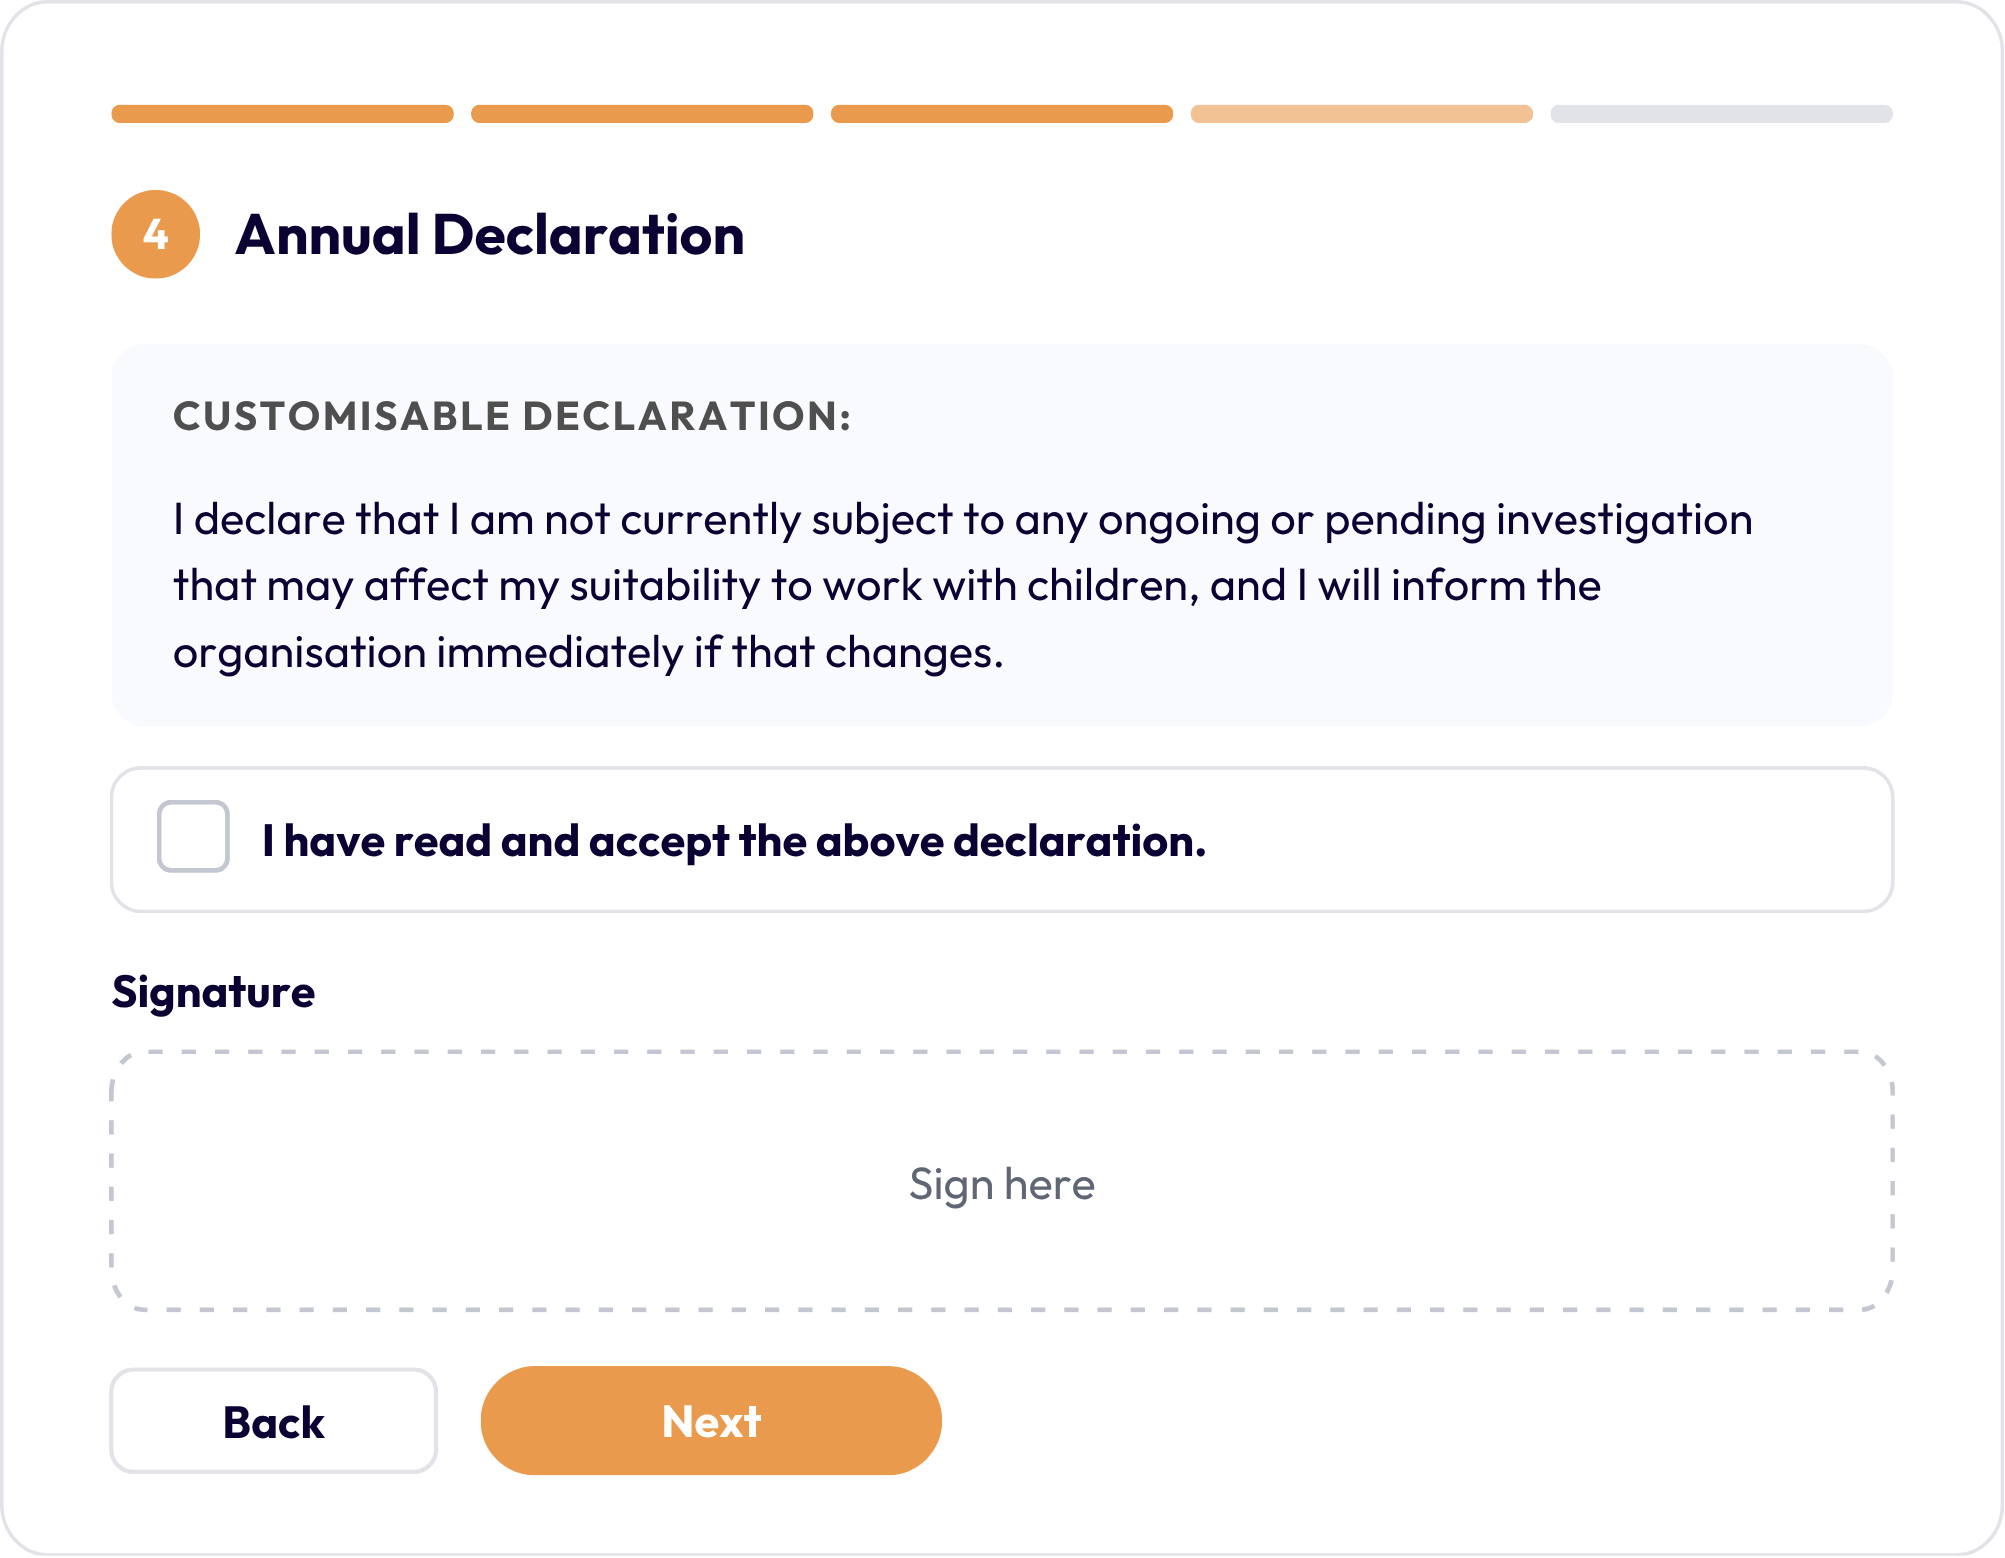The image size is (2005, 1558).
Task: Tick the accept declaration checkbox
Action: pyautogui.click(x=193, y=836)
